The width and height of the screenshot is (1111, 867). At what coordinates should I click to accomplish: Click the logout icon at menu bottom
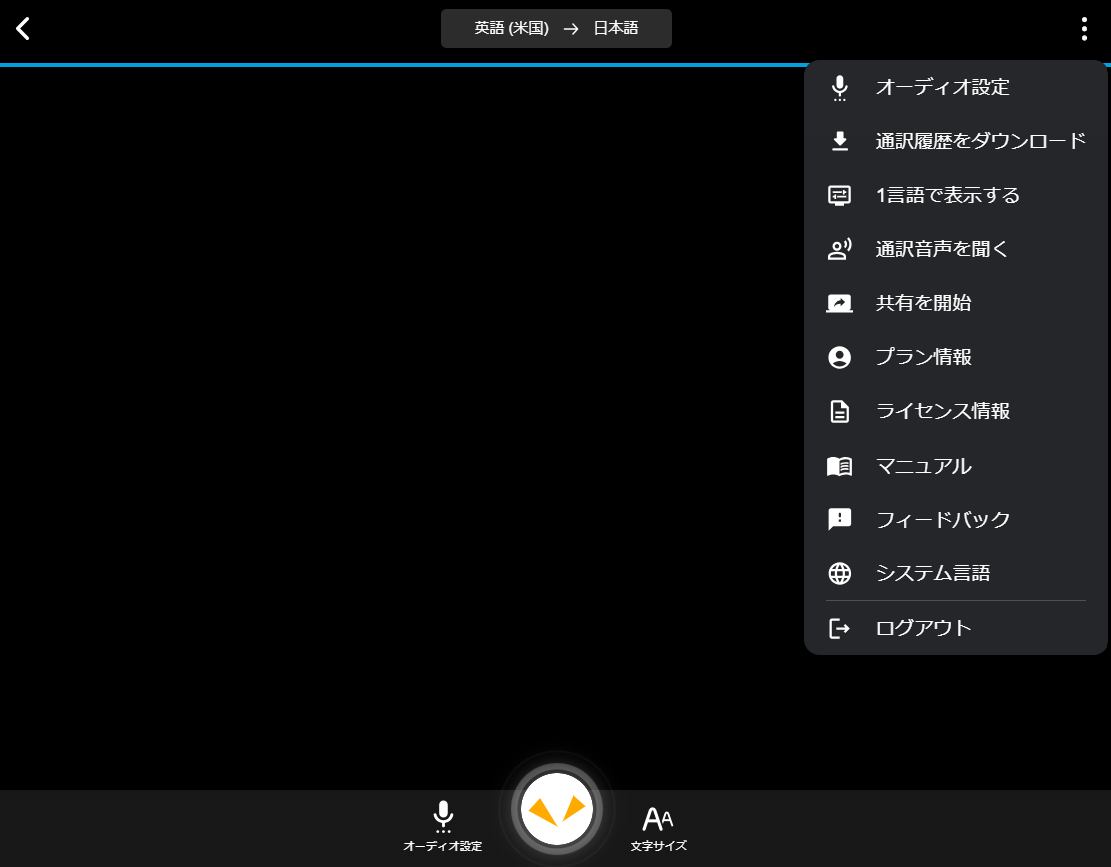839,627
